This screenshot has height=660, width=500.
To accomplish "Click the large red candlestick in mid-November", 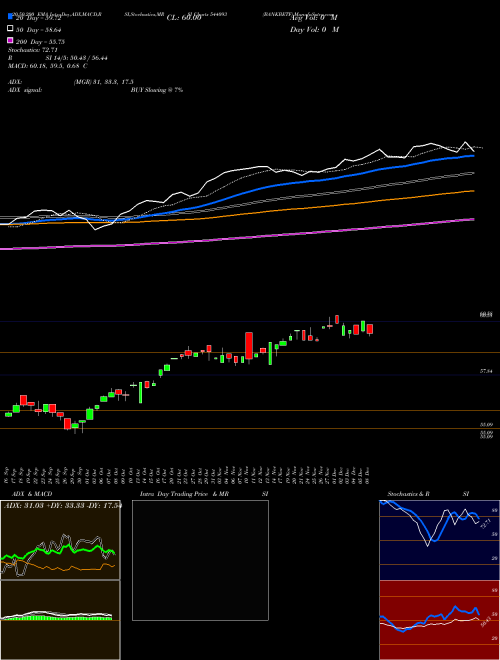I will tap(249, 346).
